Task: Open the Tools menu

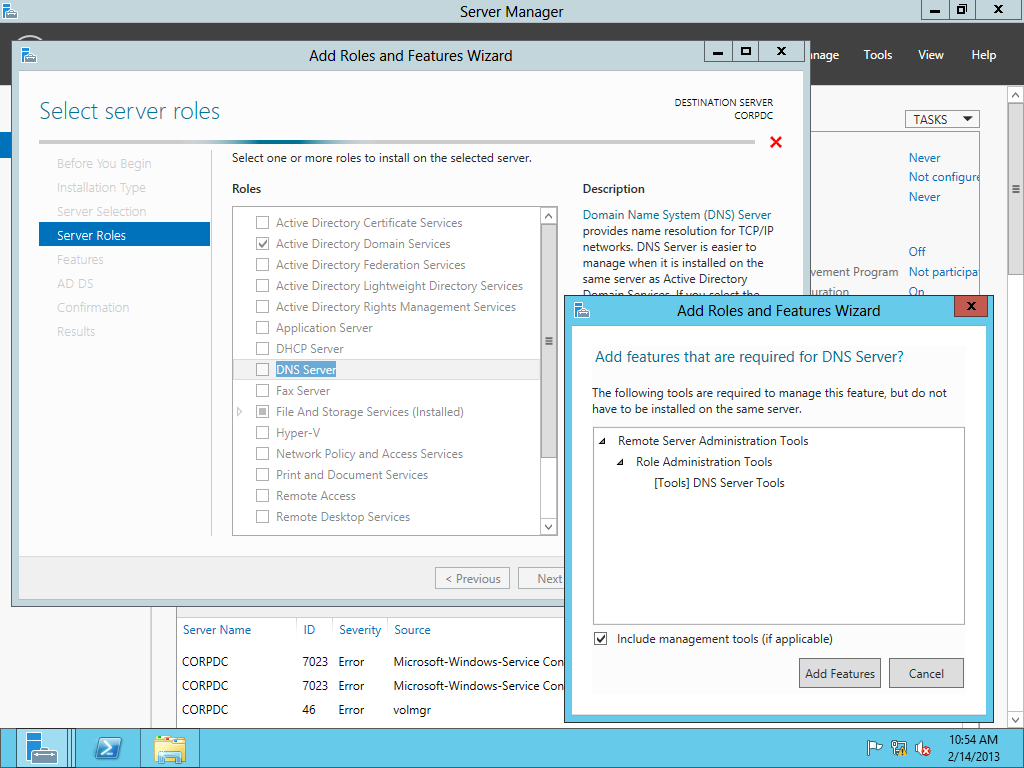Action: [877, 55]
